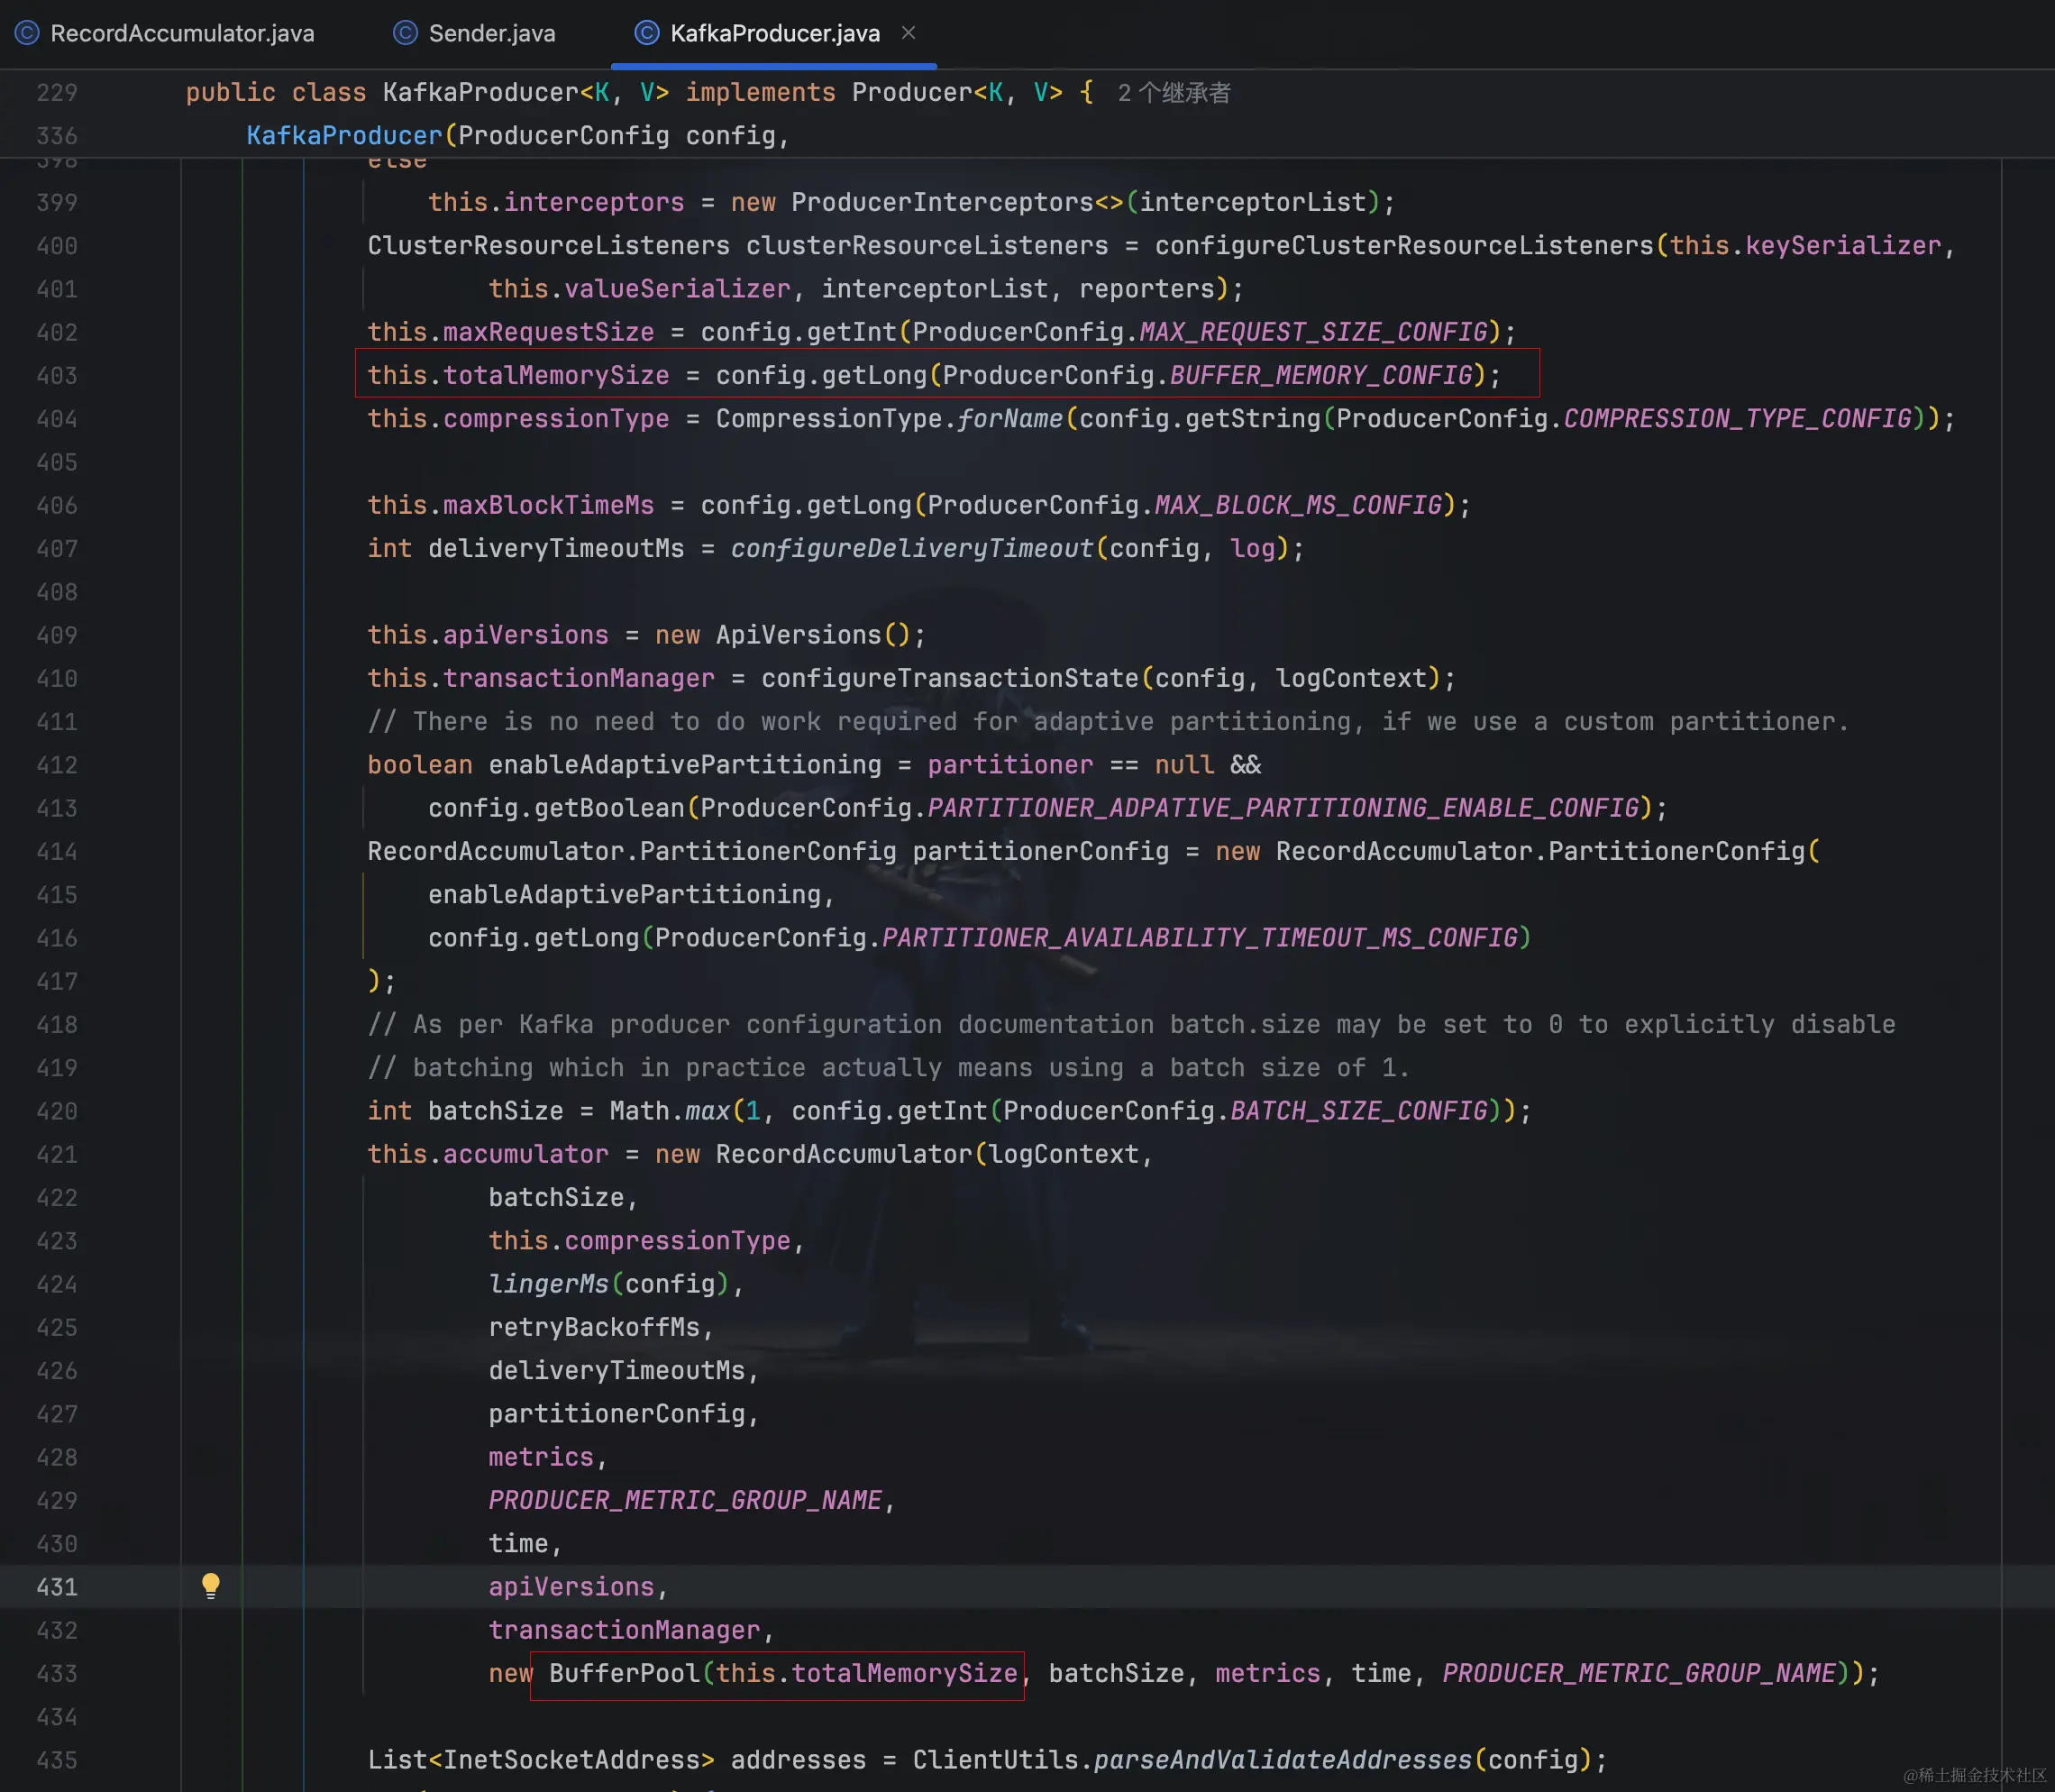
Task: Click the adaptive partitioning comment on line 411
Action: [1108, 722]
